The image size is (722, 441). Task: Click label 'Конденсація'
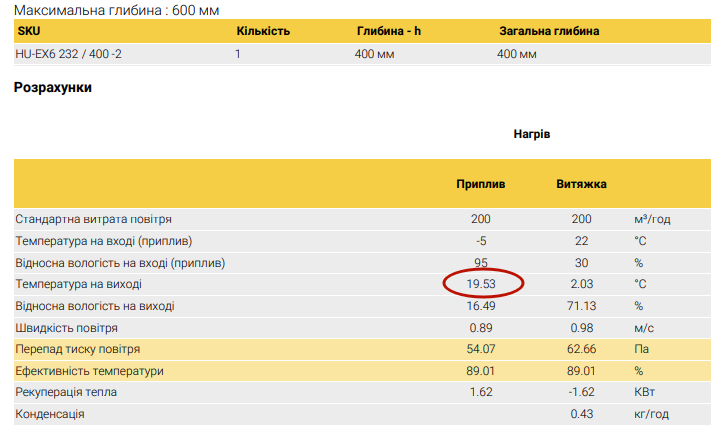(x=50, y=414)
